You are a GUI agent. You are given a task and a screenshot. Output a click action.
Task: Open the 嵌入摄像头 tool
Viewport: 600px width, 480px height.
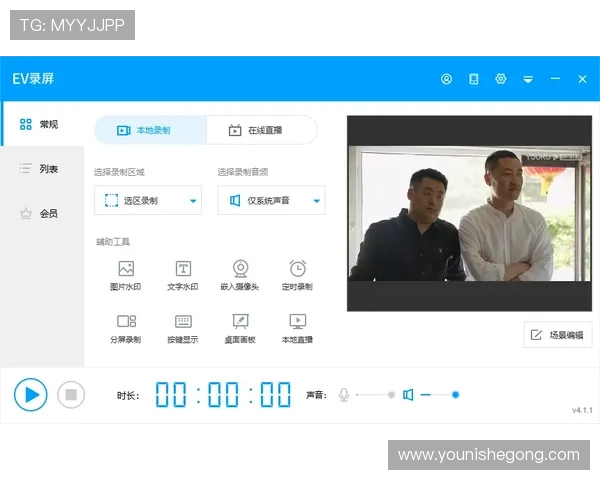click(240, 276)
